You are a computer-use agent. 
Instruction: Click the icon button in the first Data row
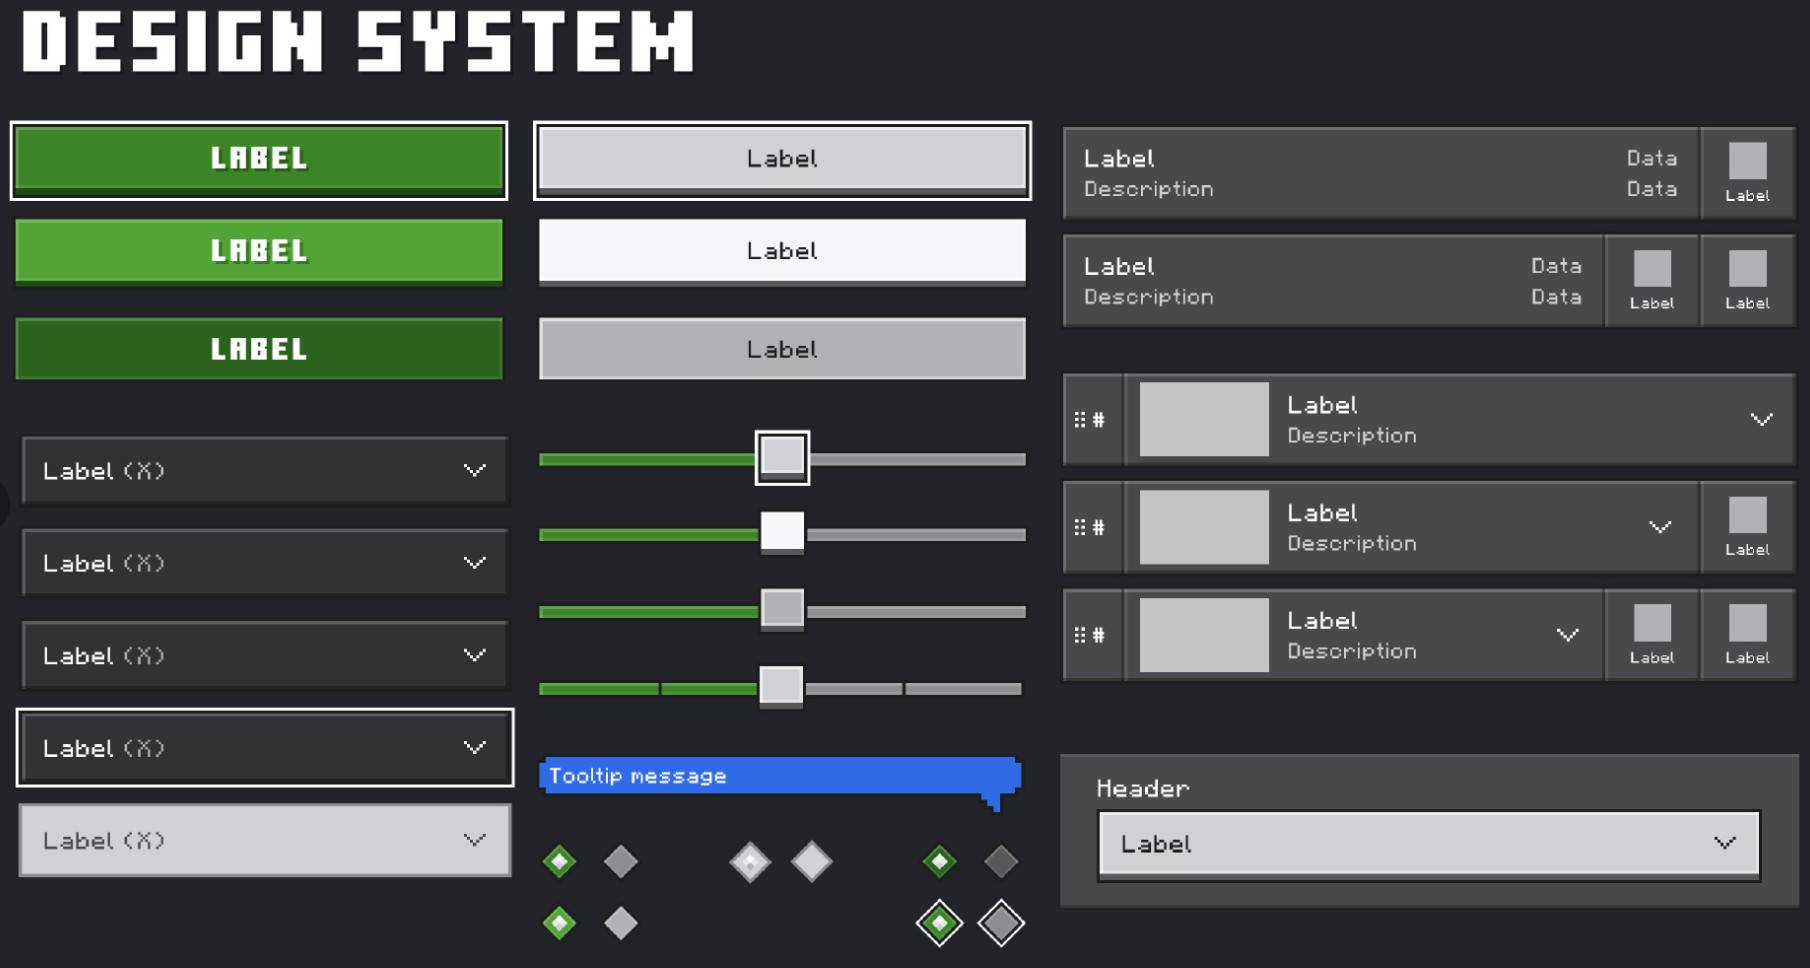(1747, 173)
